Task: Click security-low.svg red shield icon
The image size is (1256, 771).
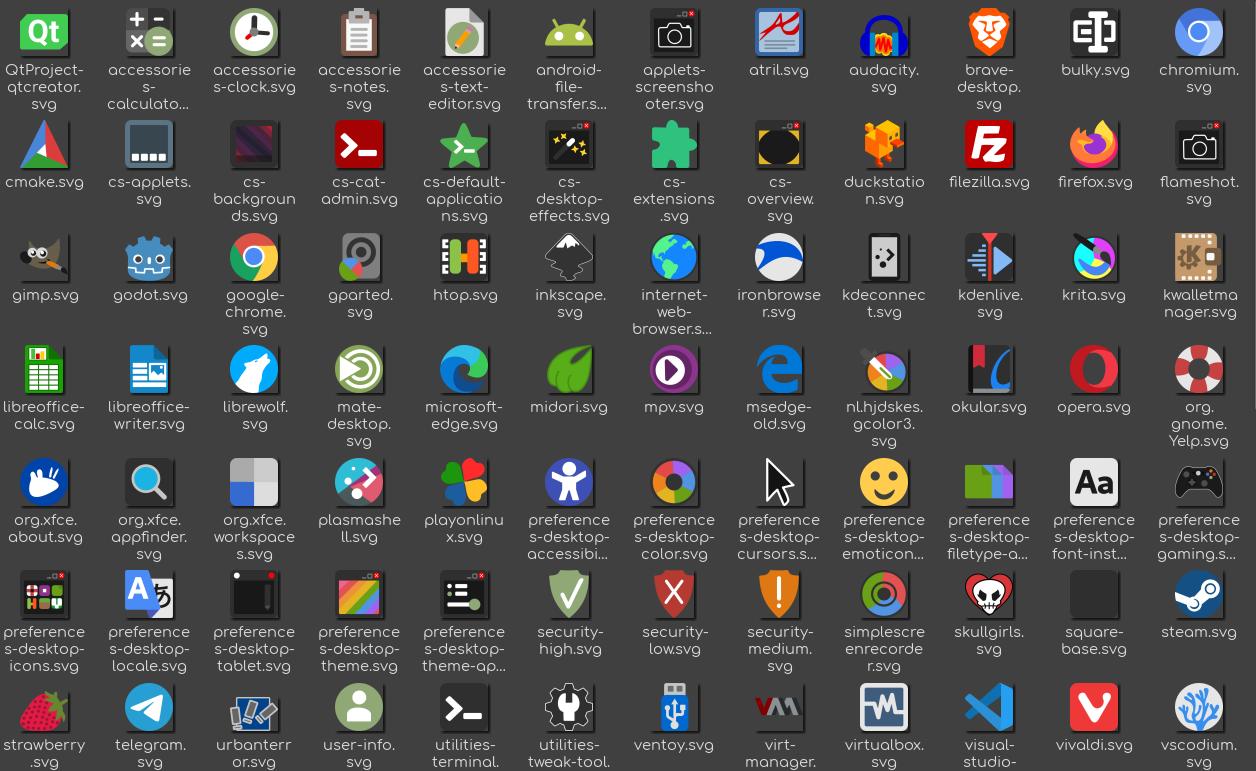Action: tap(674, 595)
